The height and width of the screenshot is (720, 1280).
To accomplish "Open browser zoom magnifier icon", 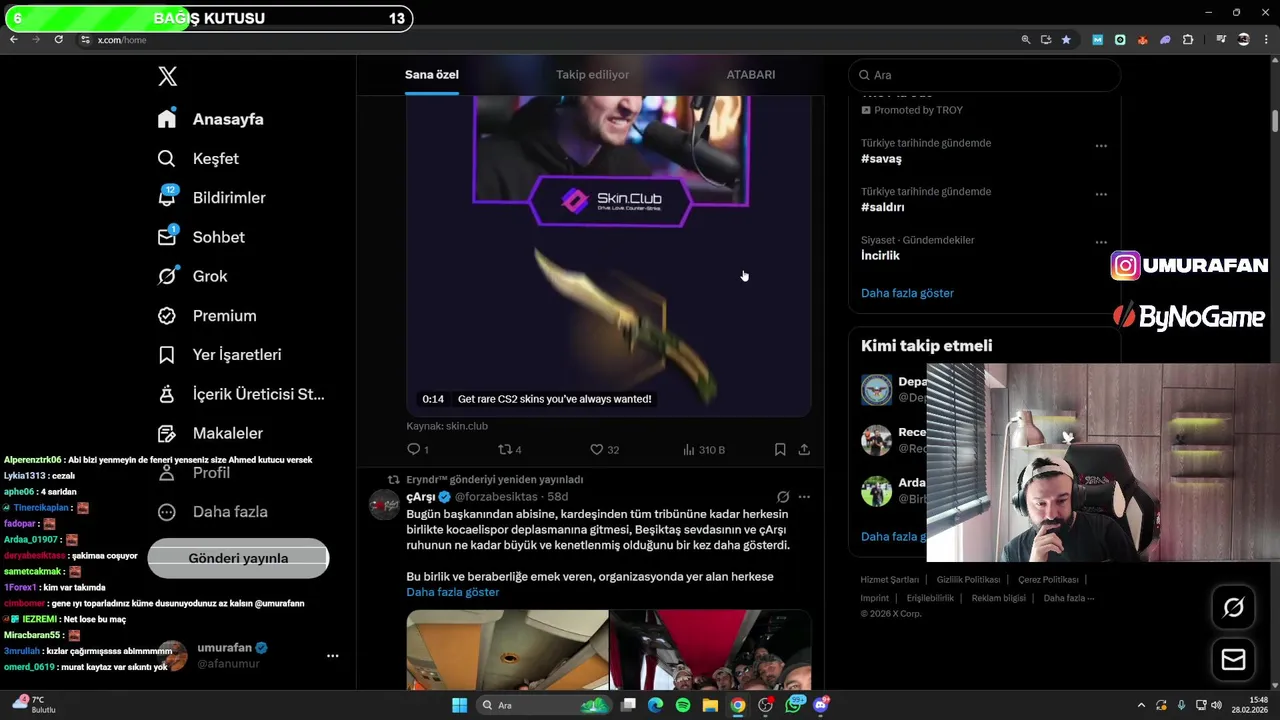I will pos(1025,40).
